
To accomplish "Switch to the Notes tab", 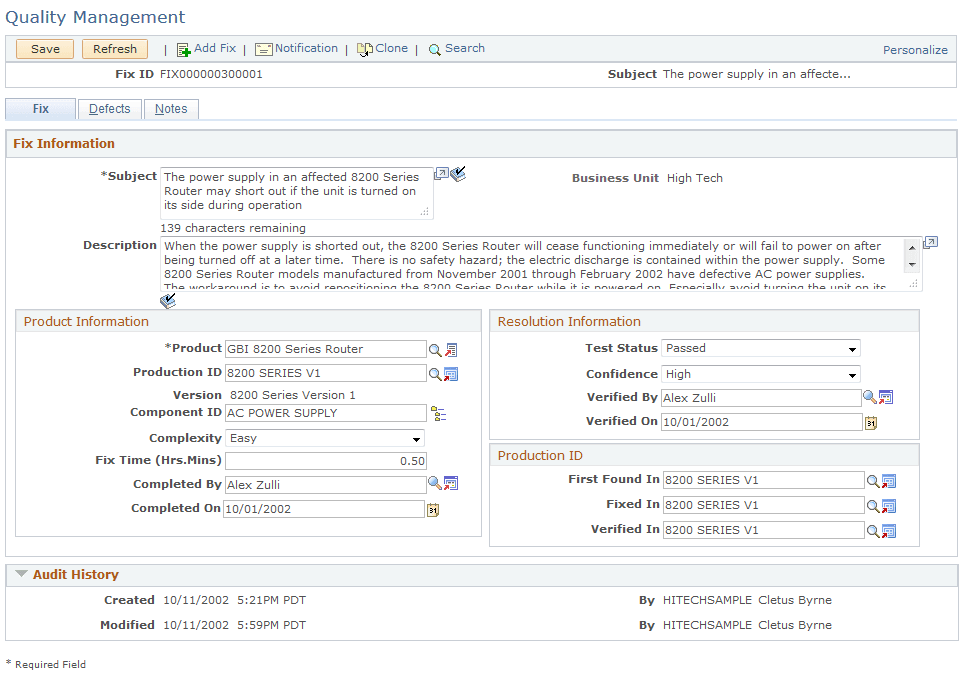I will (170, 108).
